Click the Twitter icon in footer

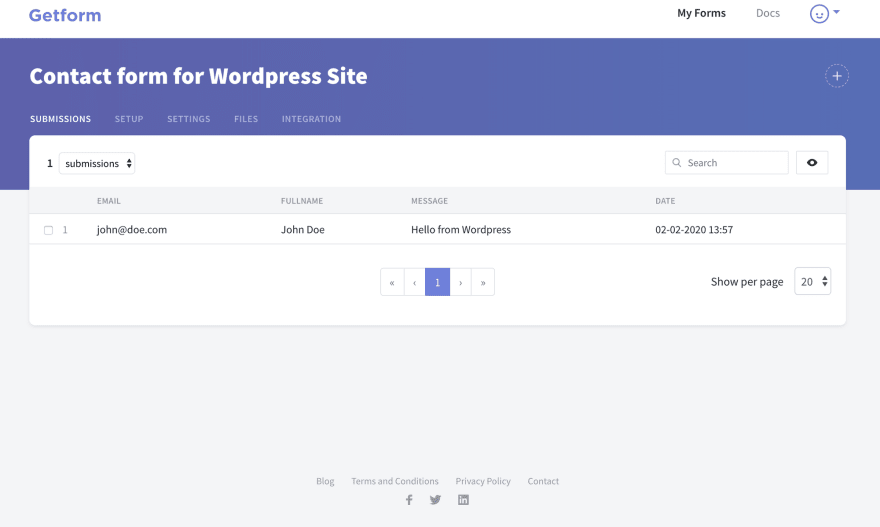[x=436, y=499]
